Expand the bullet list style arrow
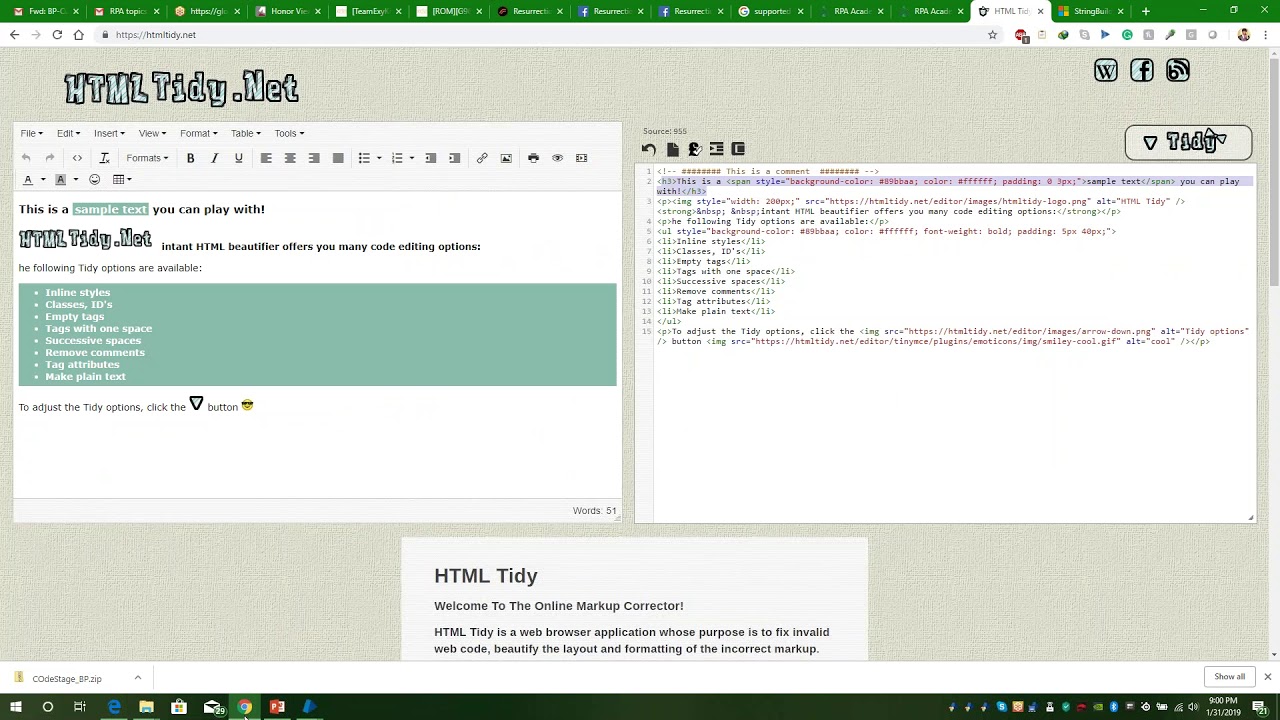 click(x=379, y=158)
